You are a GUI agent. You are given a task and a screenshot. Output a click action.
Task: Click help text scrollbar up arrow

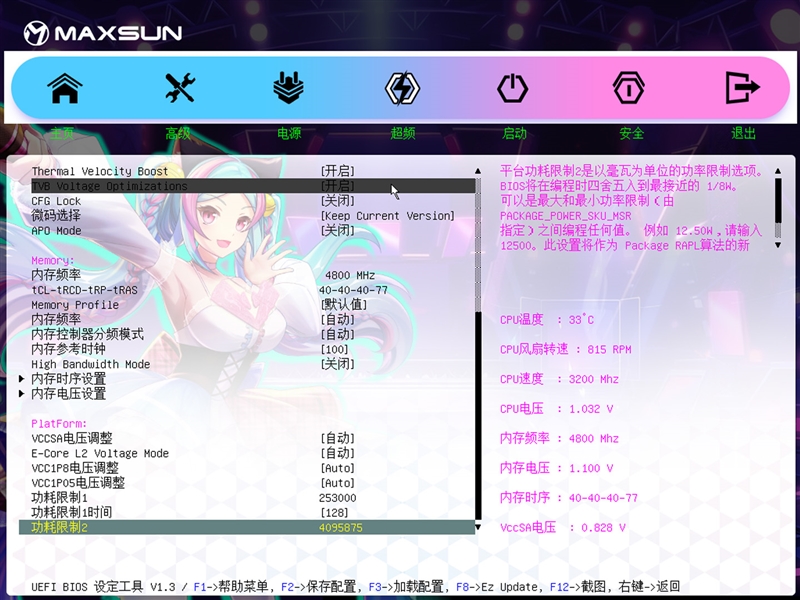pyautogui.click(x=778, y=171)
